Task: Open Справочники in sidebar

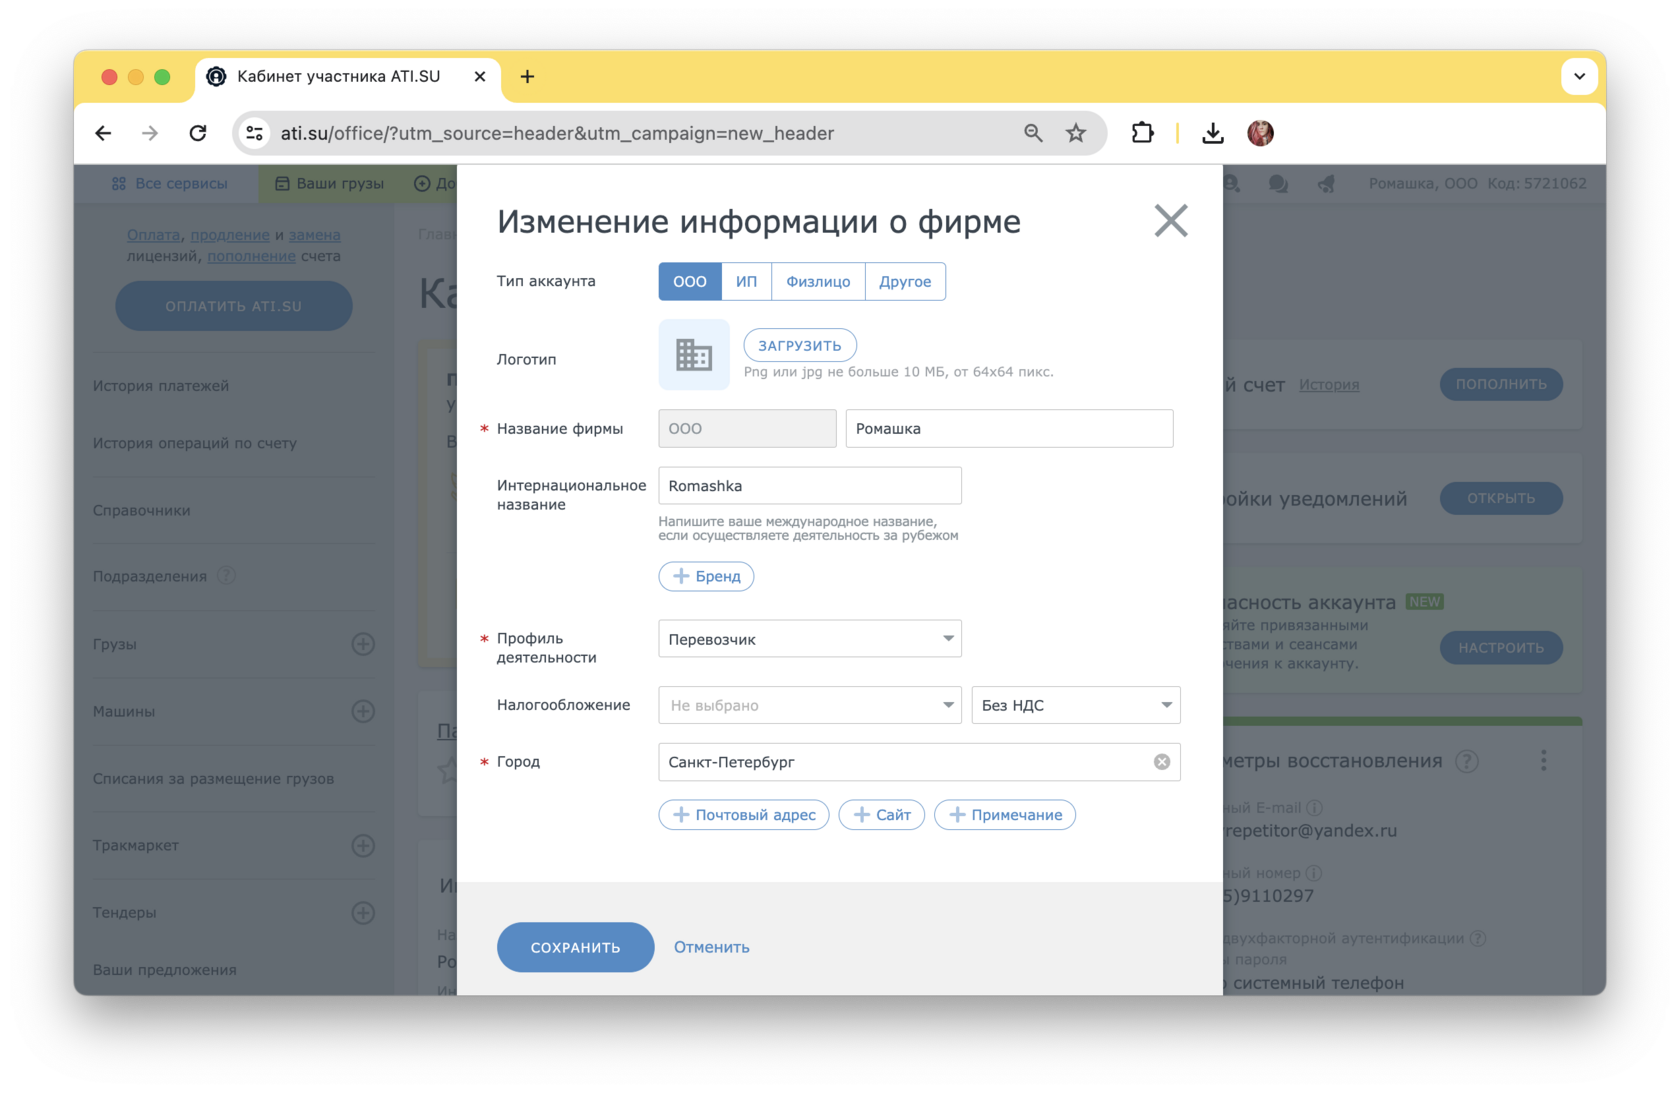Action: [142, 510]
